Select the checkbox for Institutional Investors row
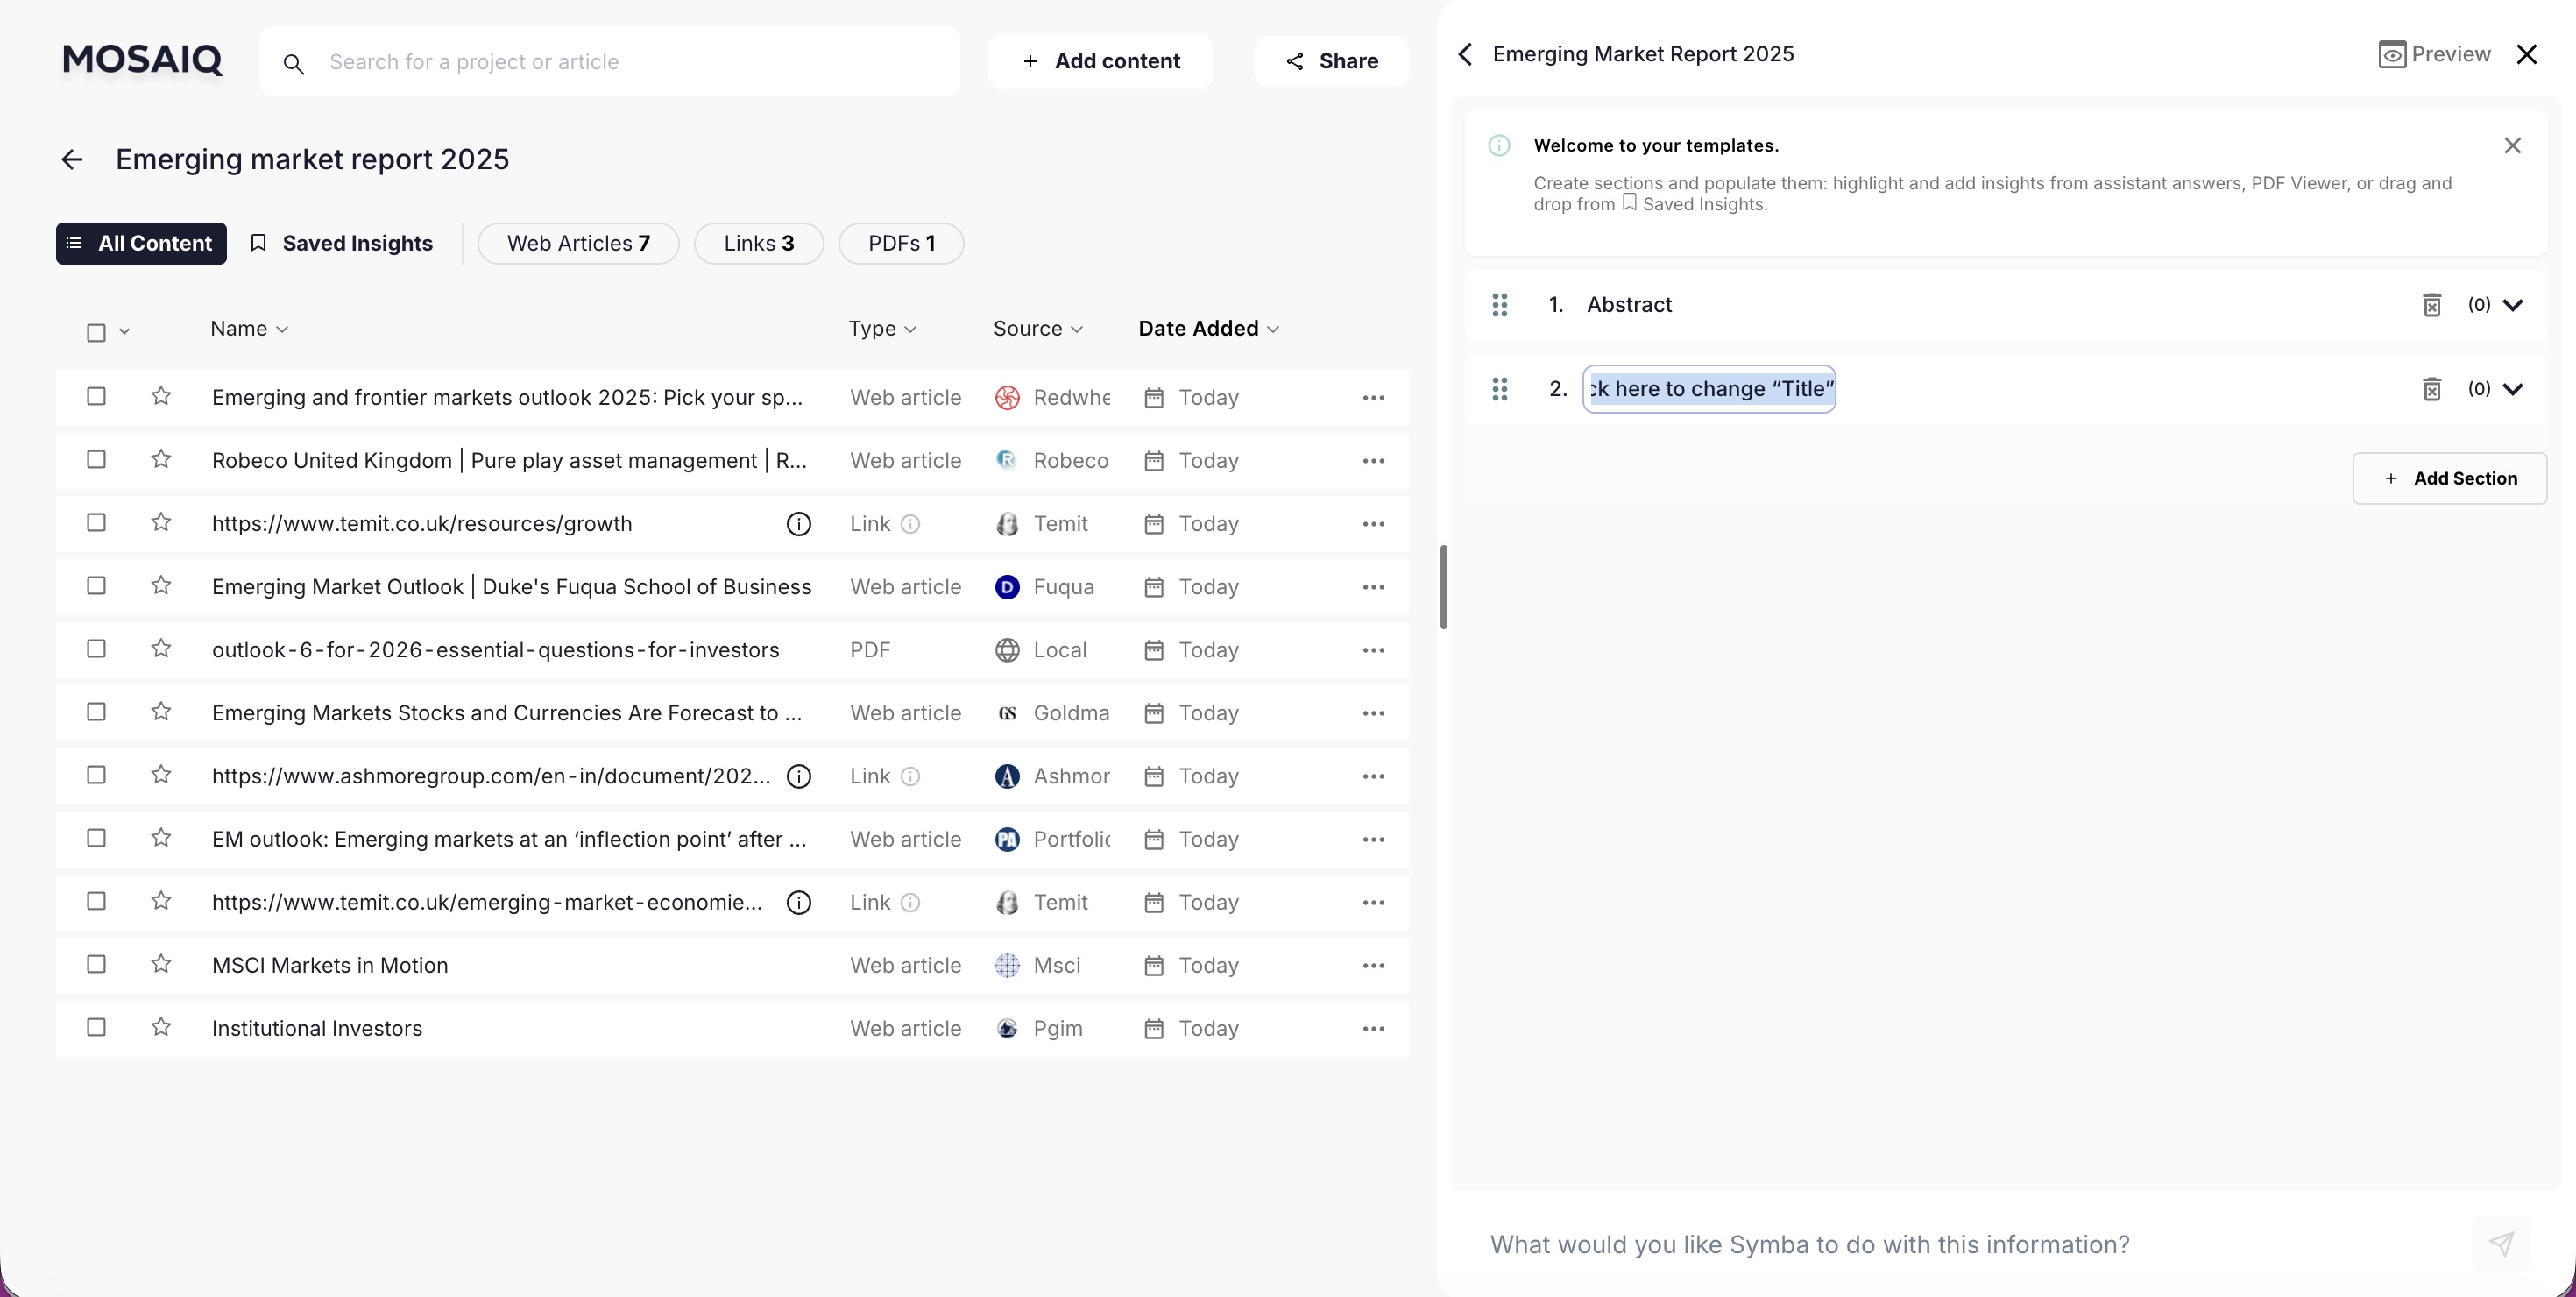This screenshot has height=1297, width=2576. (x=96, y=1027)
